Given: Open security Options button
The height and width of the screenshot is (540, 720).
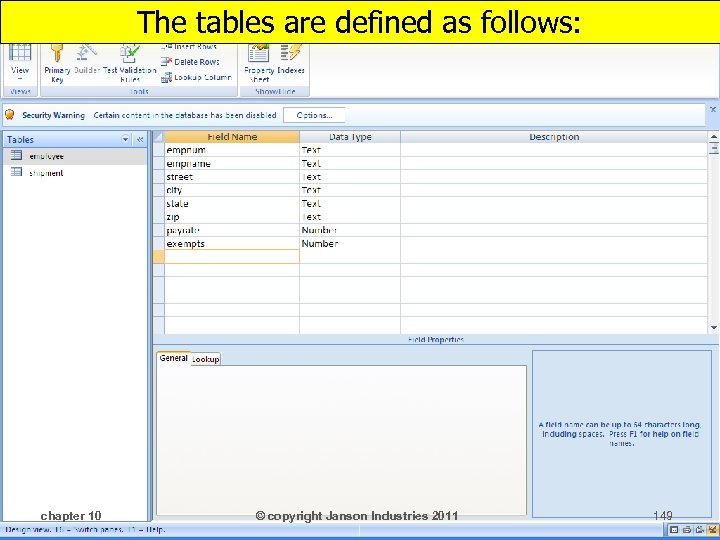Looking at the screenshot, I should click(314, 115).
